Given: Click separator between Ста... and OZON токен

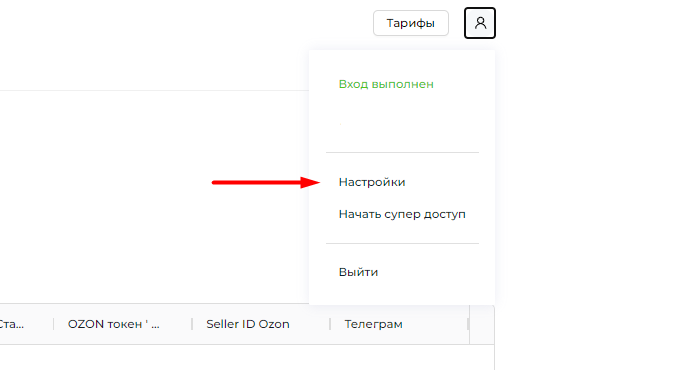Looking at the screenshot, I should click(x=54, y=324).
